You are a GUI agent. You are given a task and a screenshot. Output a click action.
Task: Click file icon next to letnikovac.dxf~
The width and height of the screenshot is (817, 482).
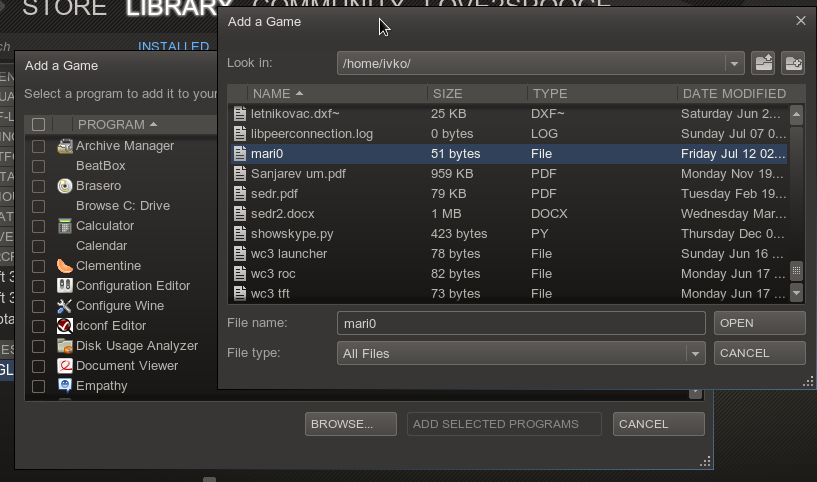(x=240, y=114)
